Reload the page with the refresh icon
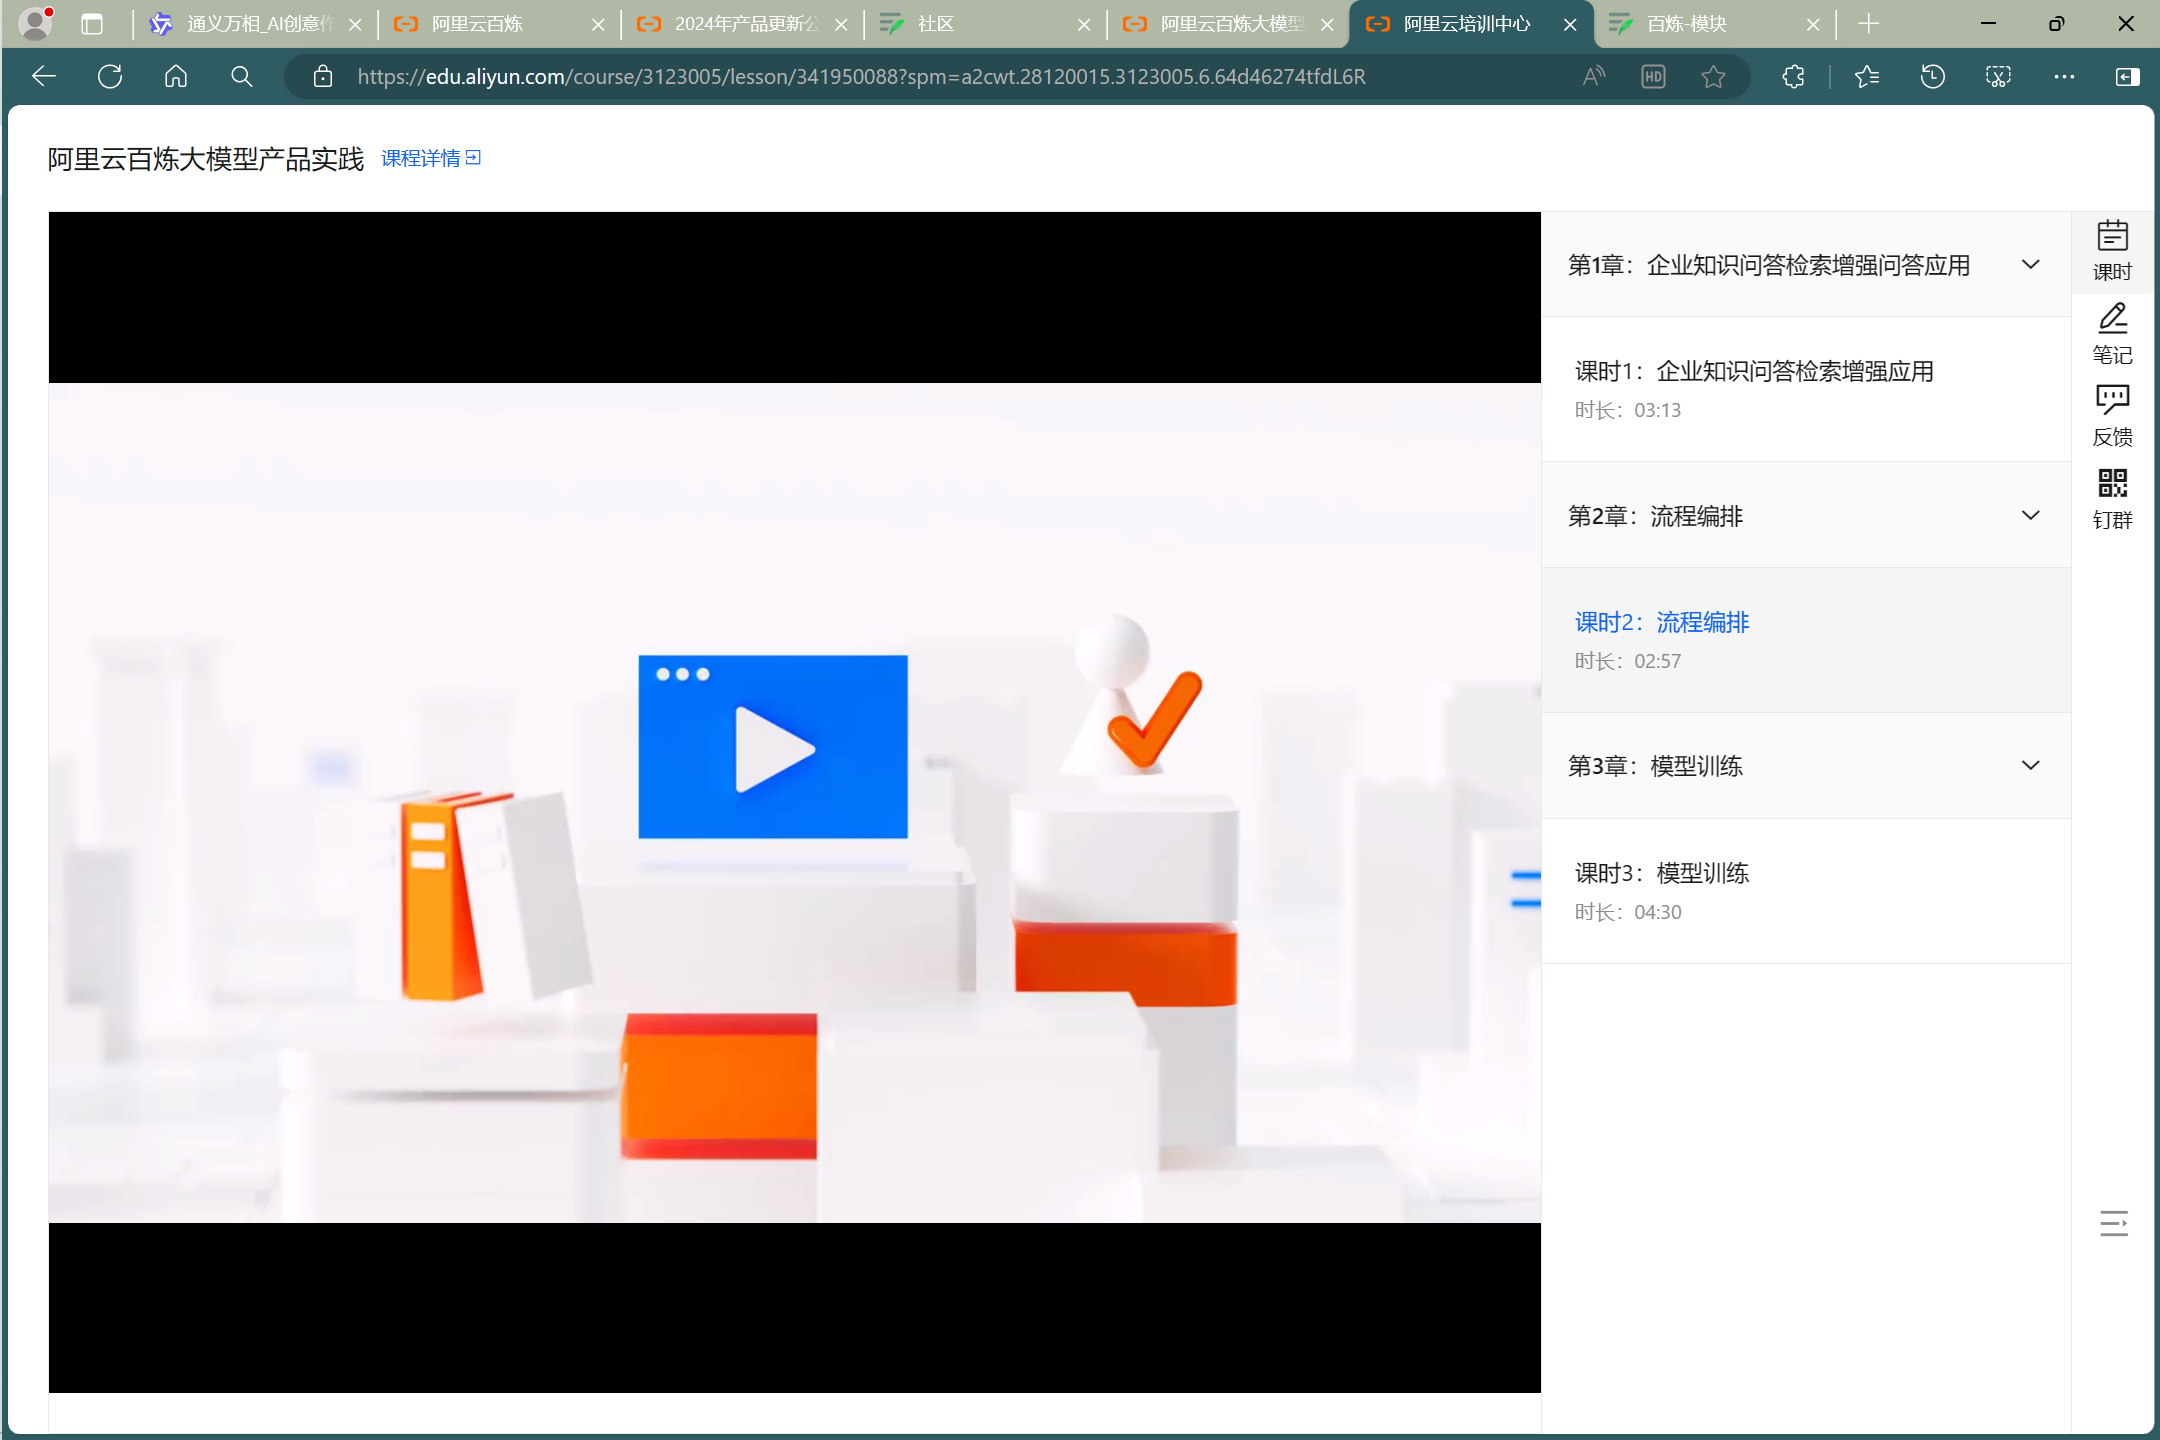Screen dimensions: 2160x1440 tap(110, 76)
